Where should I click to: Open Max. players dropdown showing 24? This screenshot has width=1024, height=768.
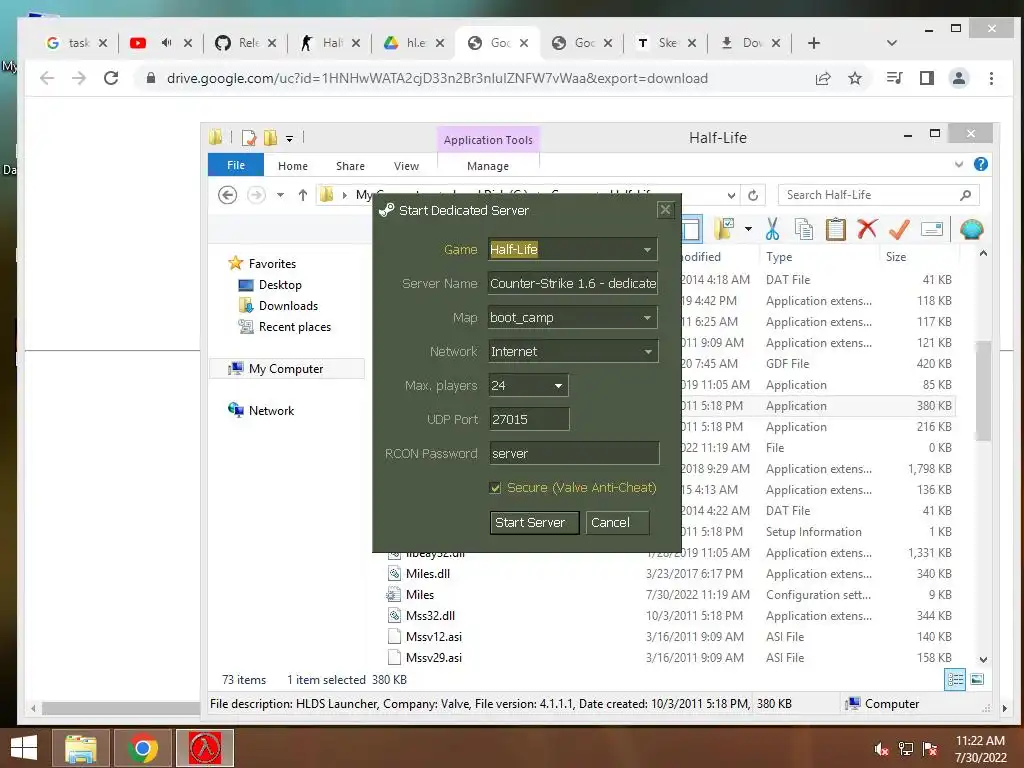tap(558, 385)
